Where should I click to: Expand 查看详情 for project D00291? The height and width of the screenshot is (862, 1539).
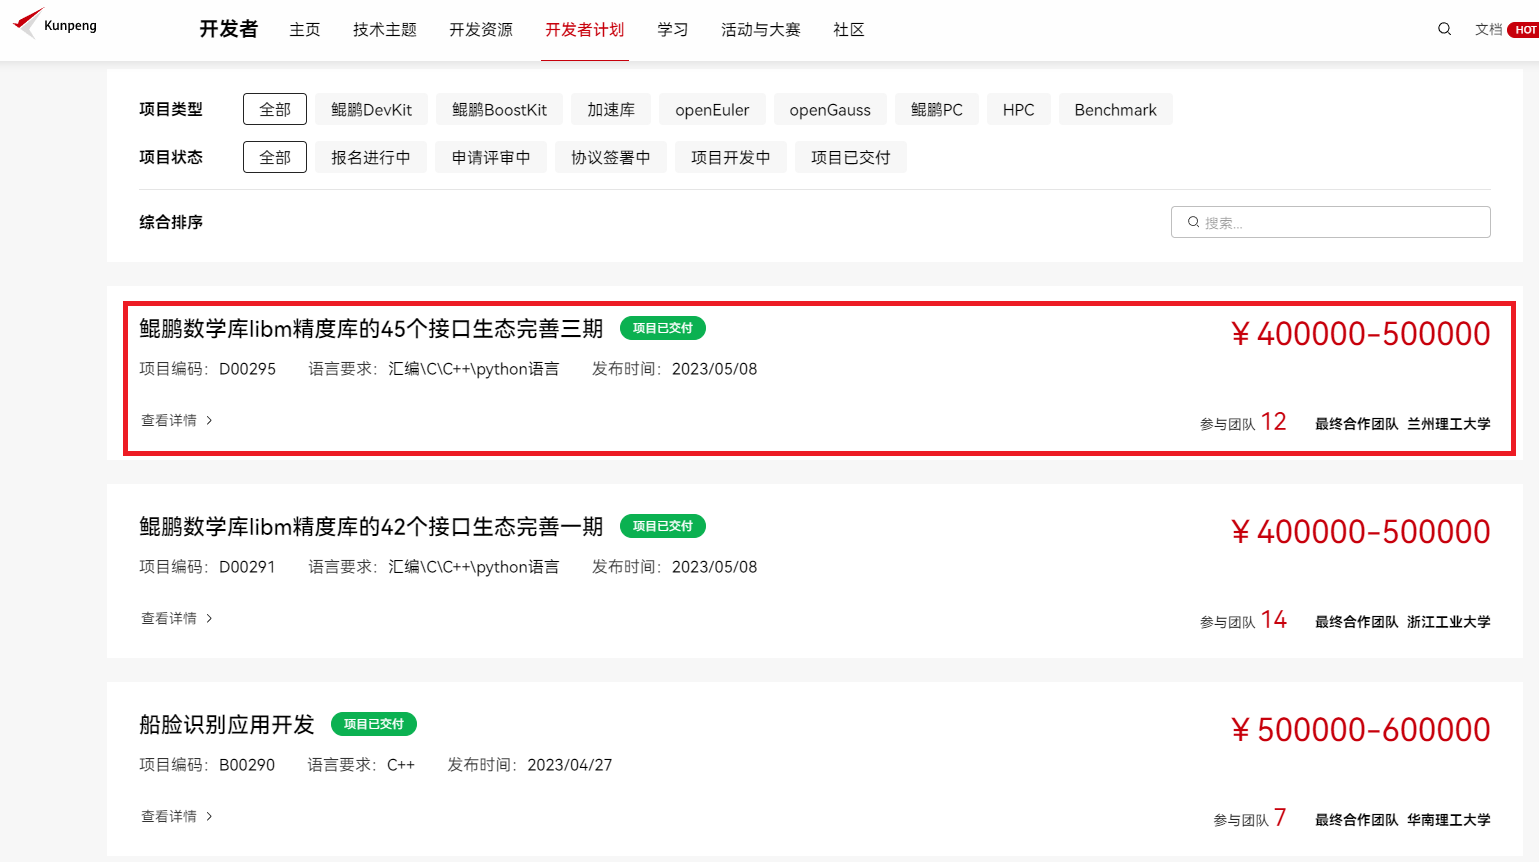coord(176,618)
